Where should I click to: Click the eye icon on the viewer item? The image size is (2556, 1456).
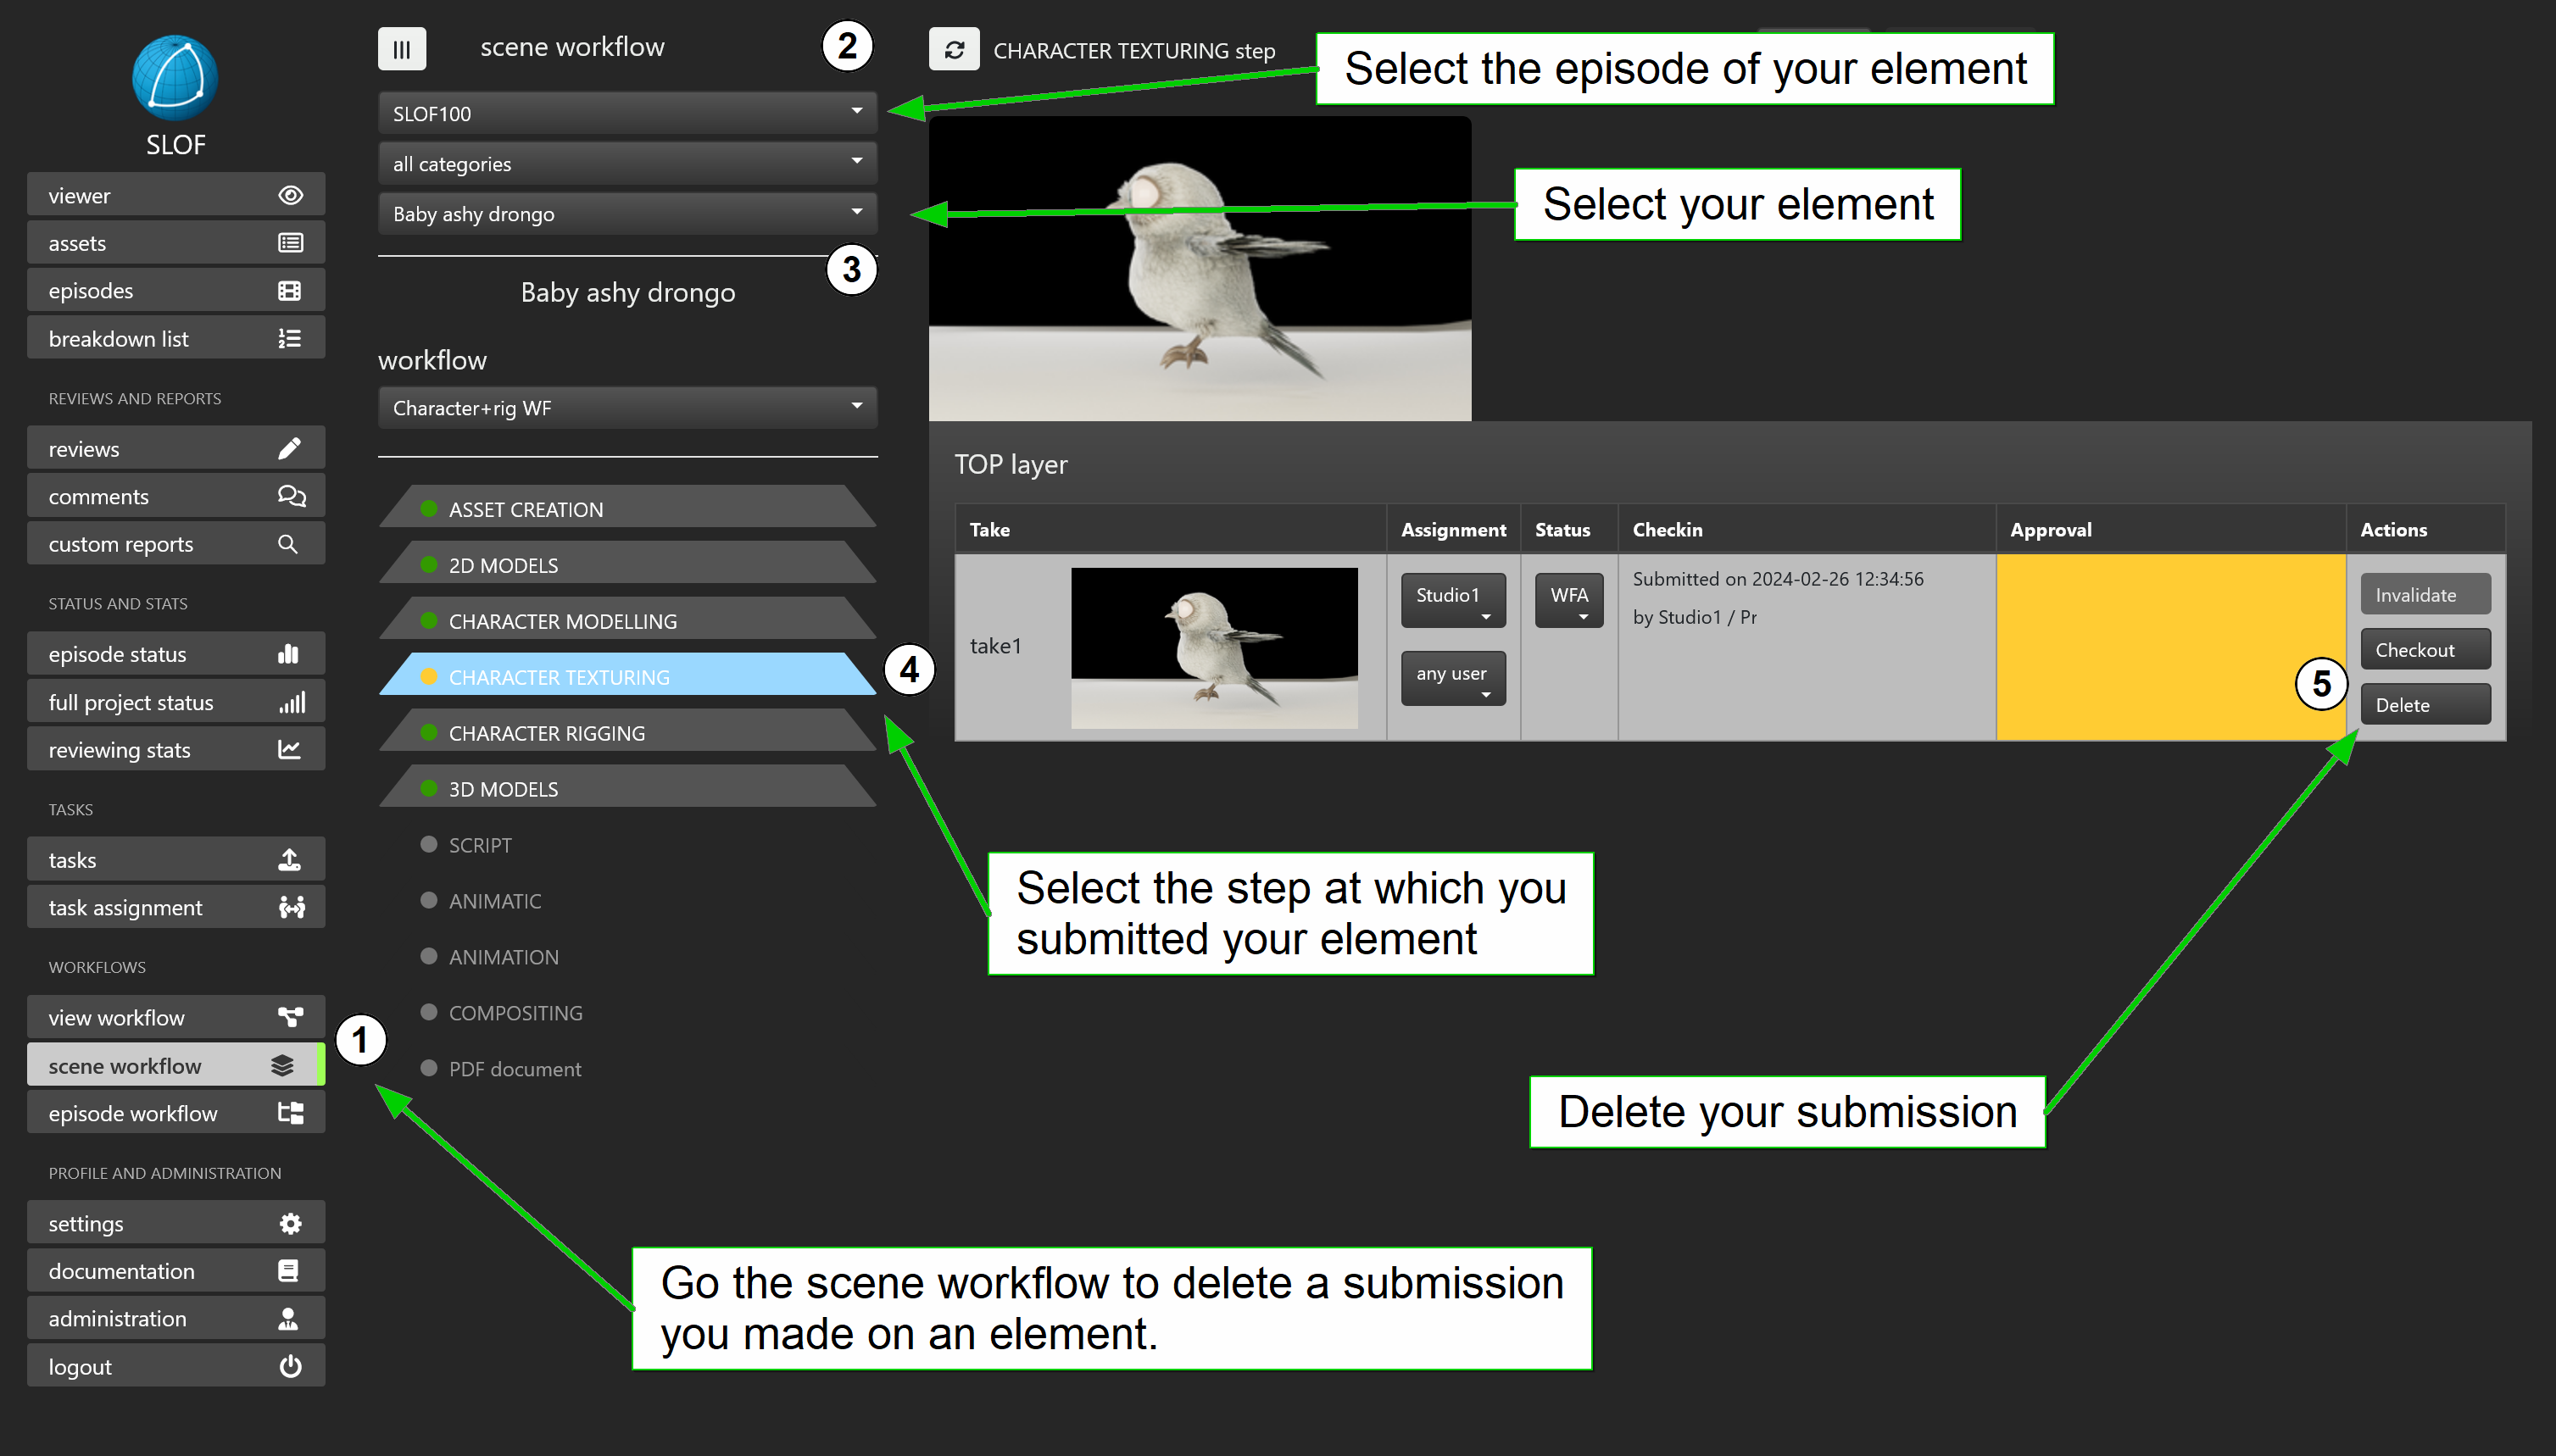[290, 195]
